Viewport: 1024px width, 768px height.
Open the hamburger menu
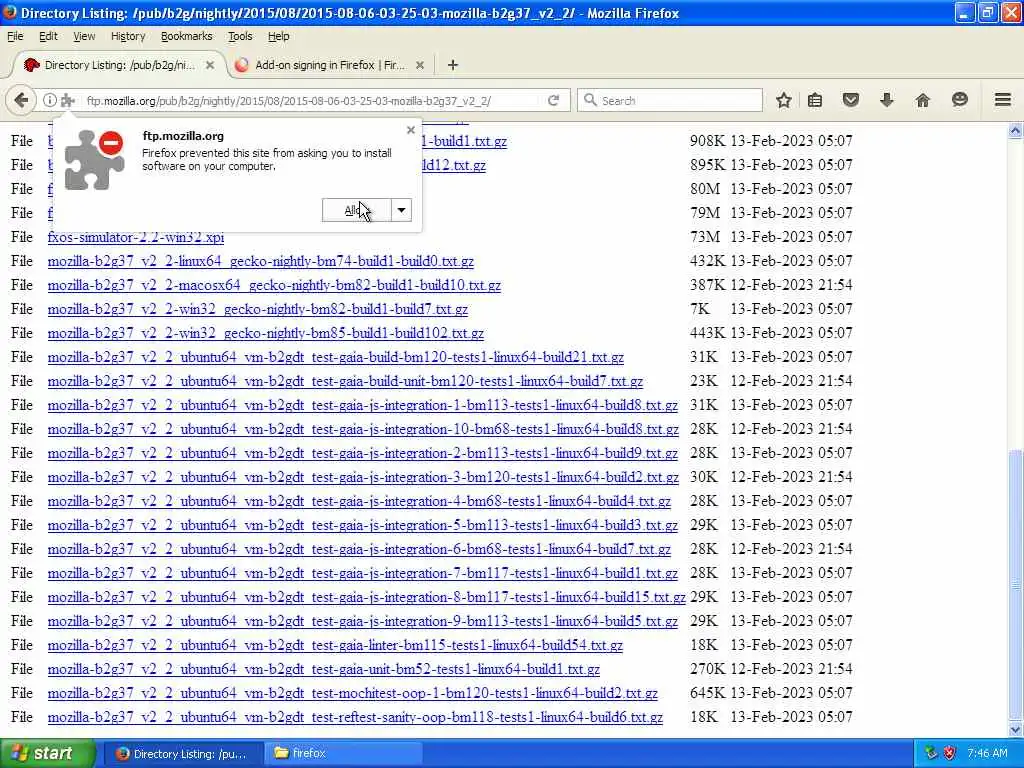coord(1002,100)
